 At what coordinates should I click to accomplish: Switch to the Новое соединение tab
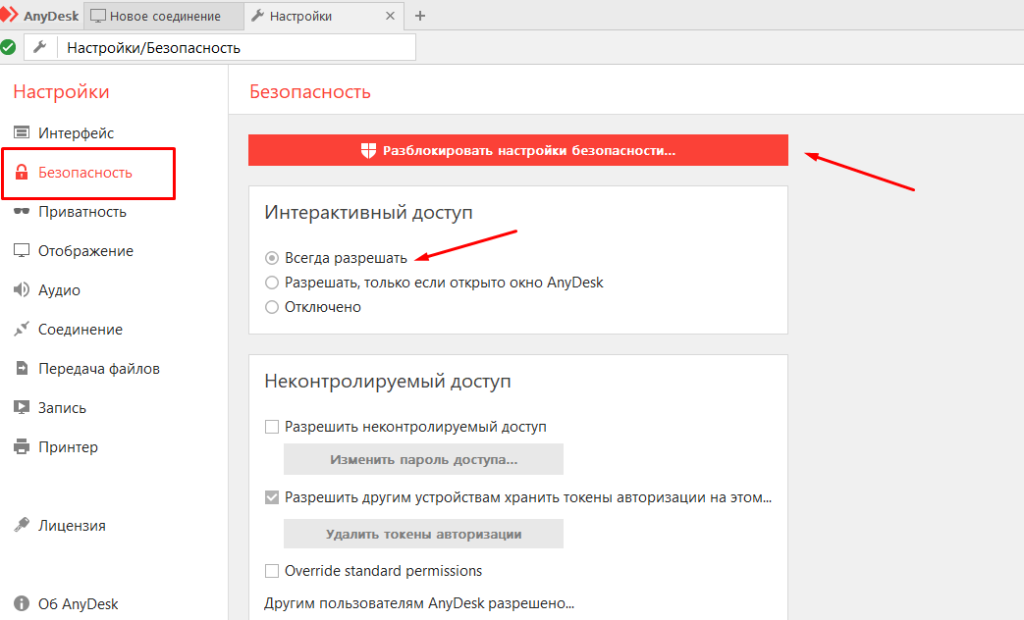click(163, 16)
